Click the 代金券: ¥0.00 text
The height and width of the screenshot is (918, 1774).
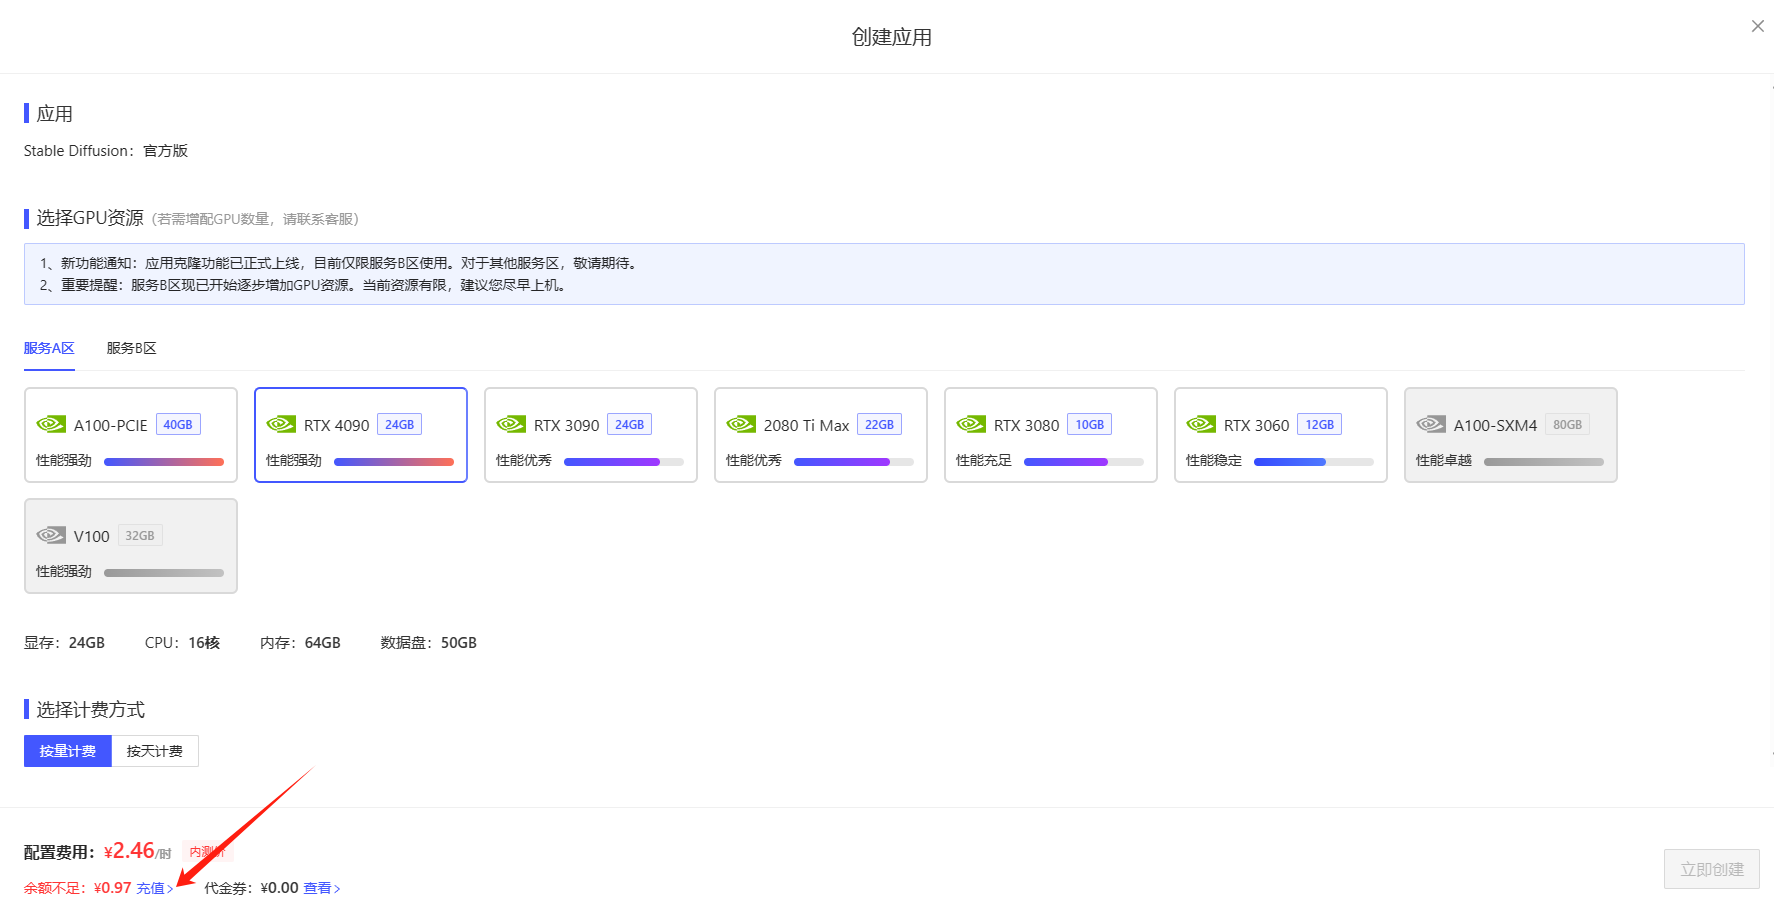(x=251, y=888)
